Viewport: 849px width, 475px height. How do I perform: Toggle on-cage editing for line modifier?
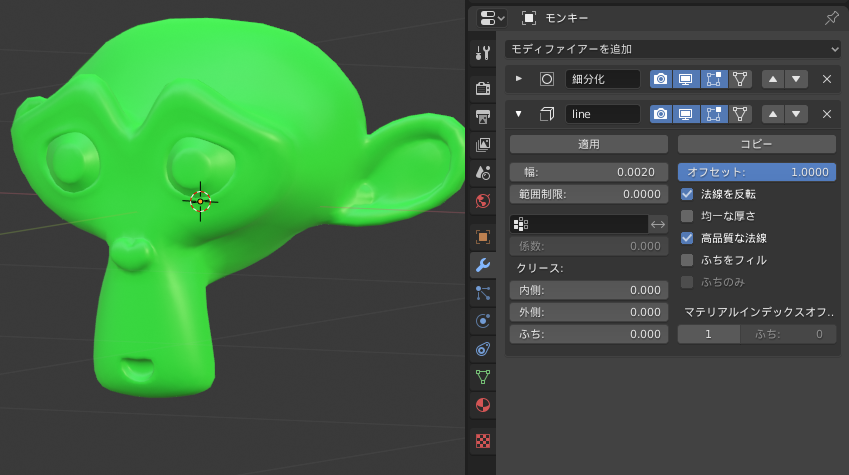point(740,114)
